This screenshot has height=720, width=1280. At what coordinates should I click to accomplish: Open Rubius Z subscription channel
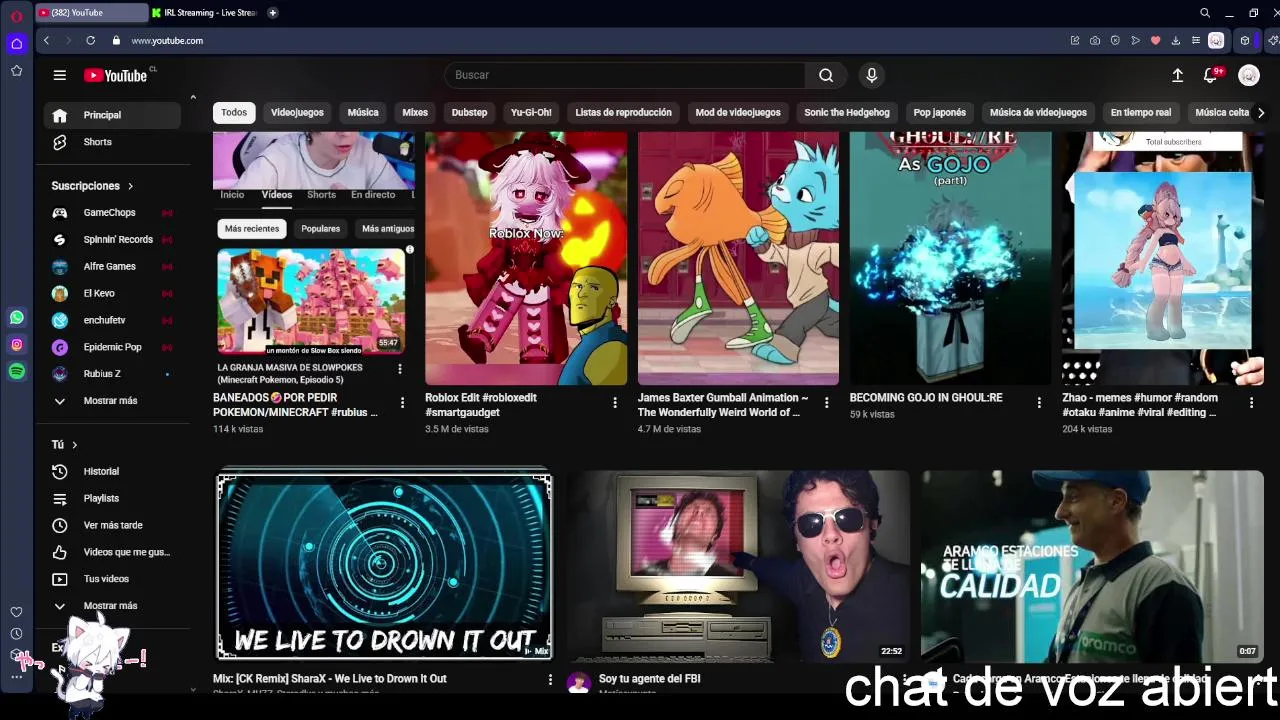click(112, 374)
